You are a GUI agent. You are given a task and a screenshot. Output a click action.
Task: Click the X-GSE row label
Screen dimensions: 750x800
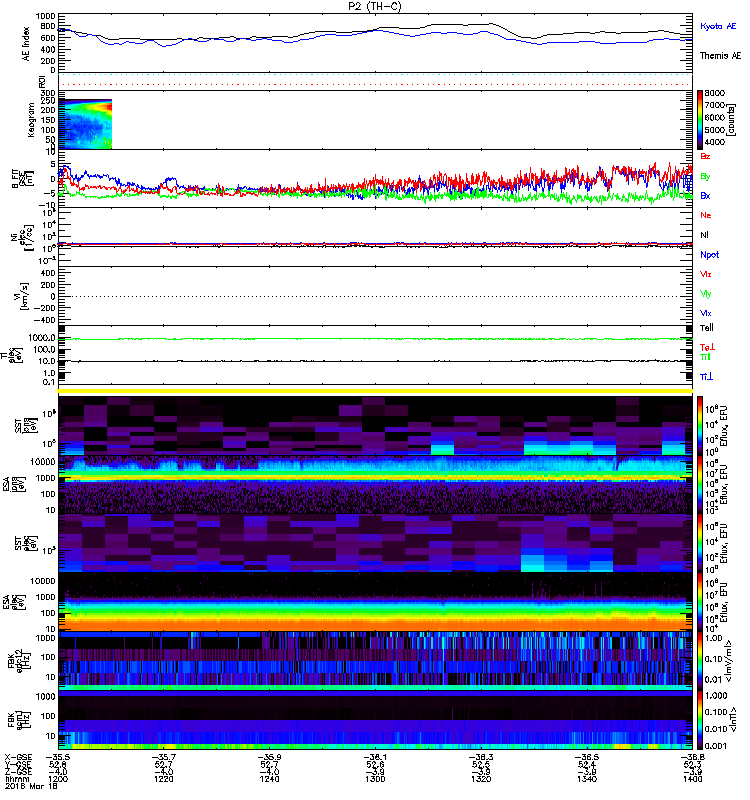pos(18,757)
